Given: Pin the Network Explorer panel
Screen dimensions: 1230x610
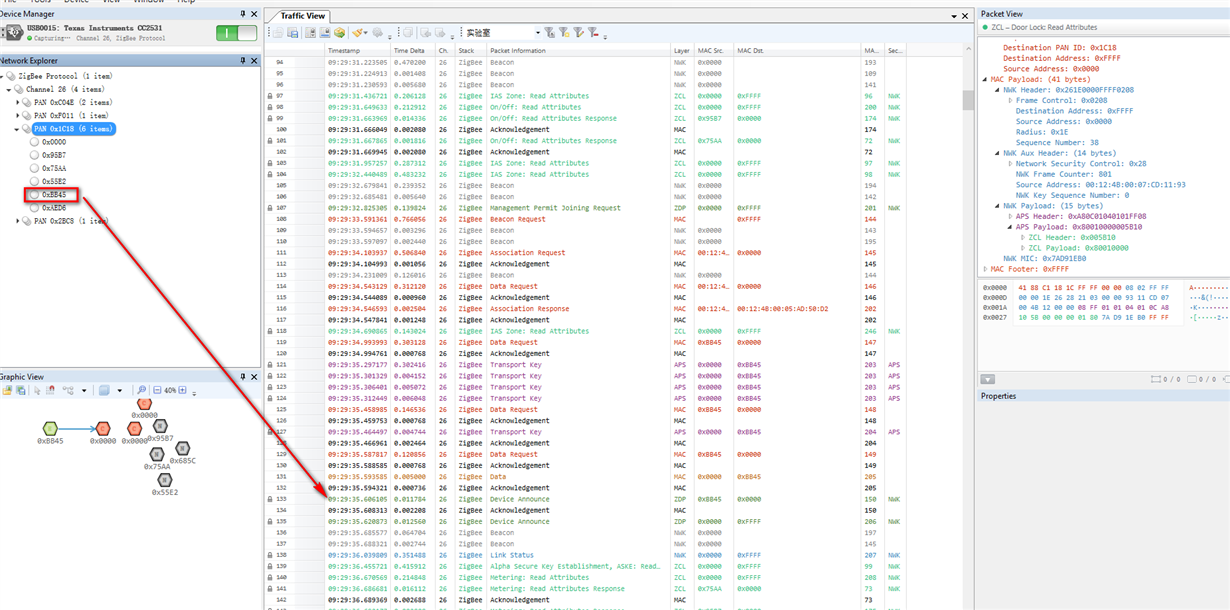Looking at the screenshot, I should (x=244, y=61).
